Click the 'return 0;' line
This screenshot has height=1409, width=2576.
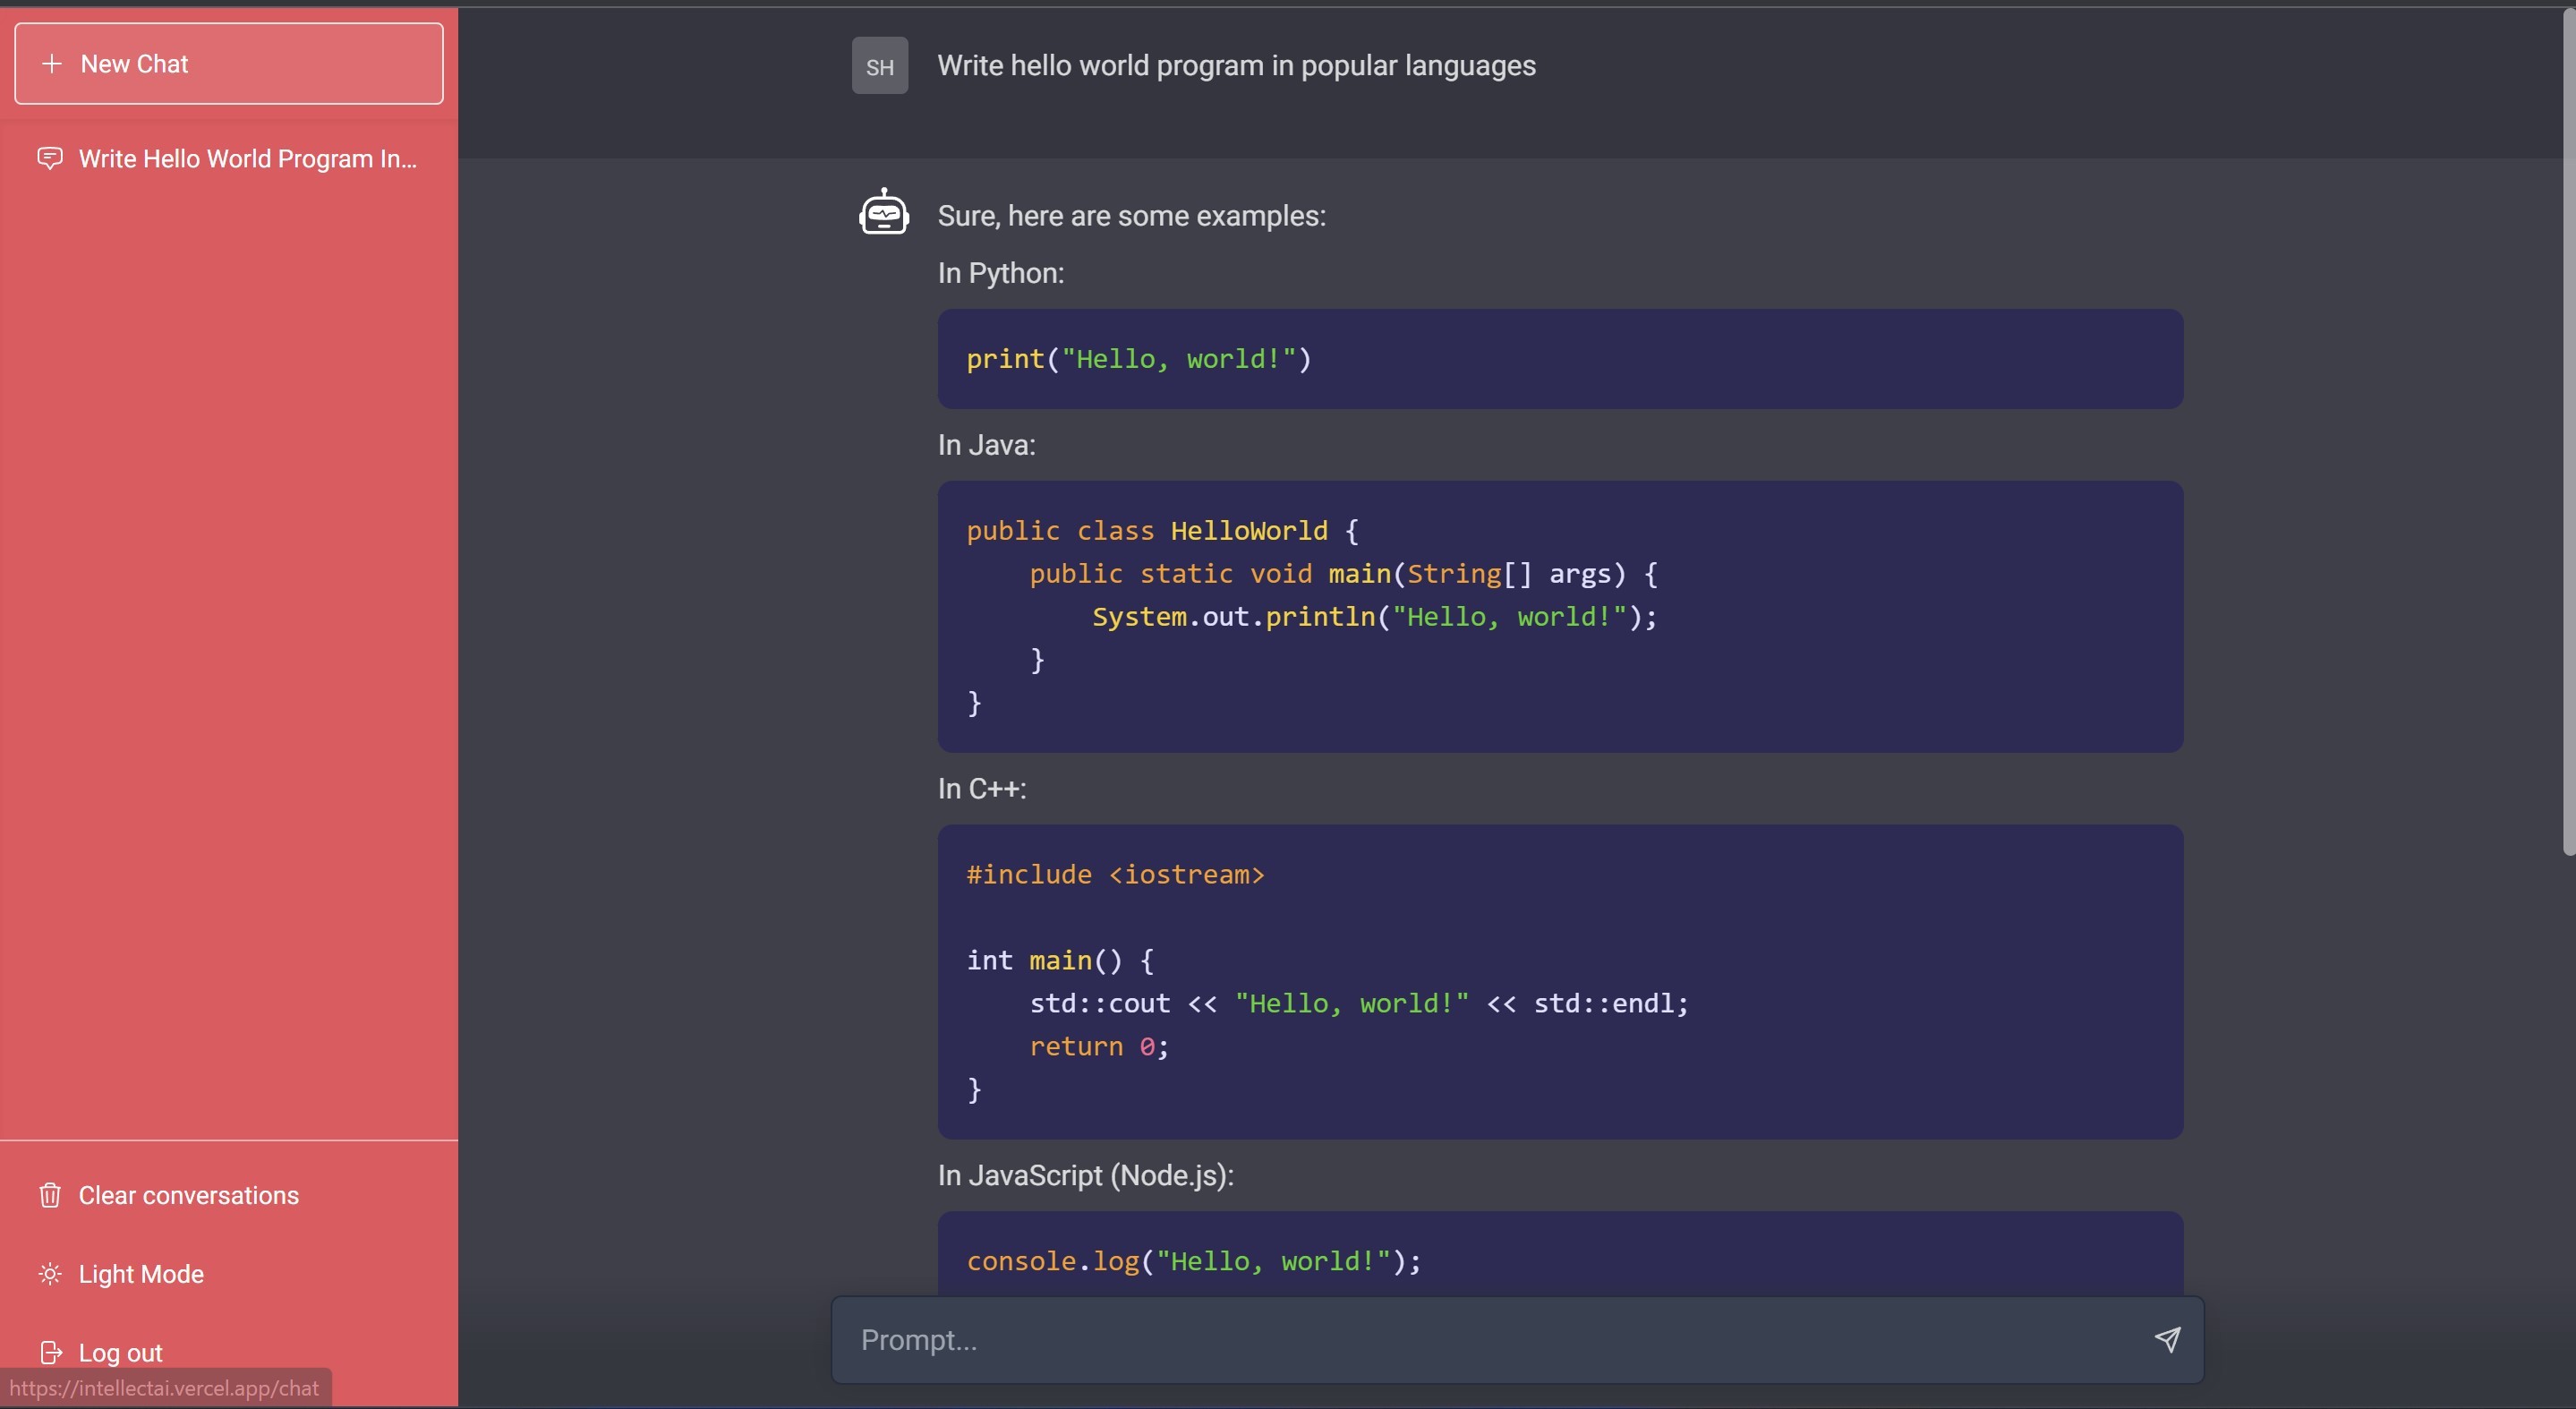click(1098, 1046)
